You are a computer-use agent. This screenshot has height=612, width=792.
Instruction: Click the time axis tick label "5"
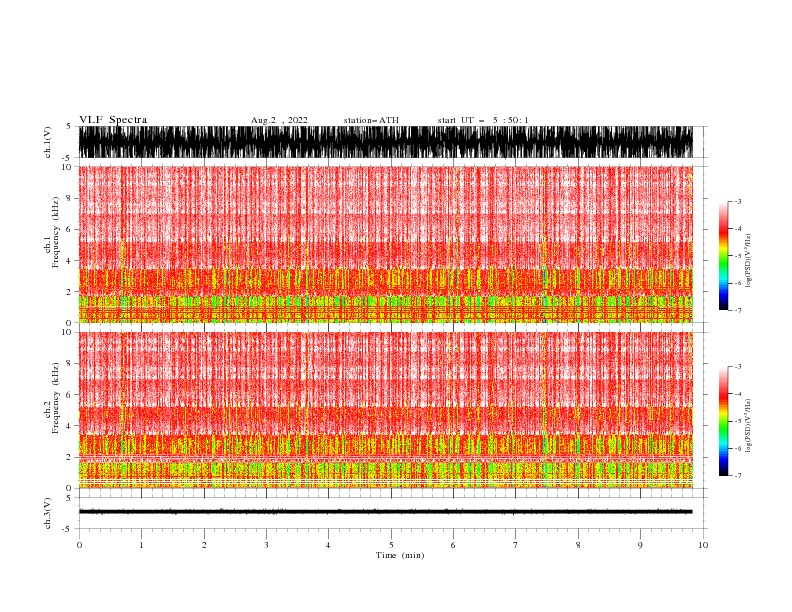(391, 545)
